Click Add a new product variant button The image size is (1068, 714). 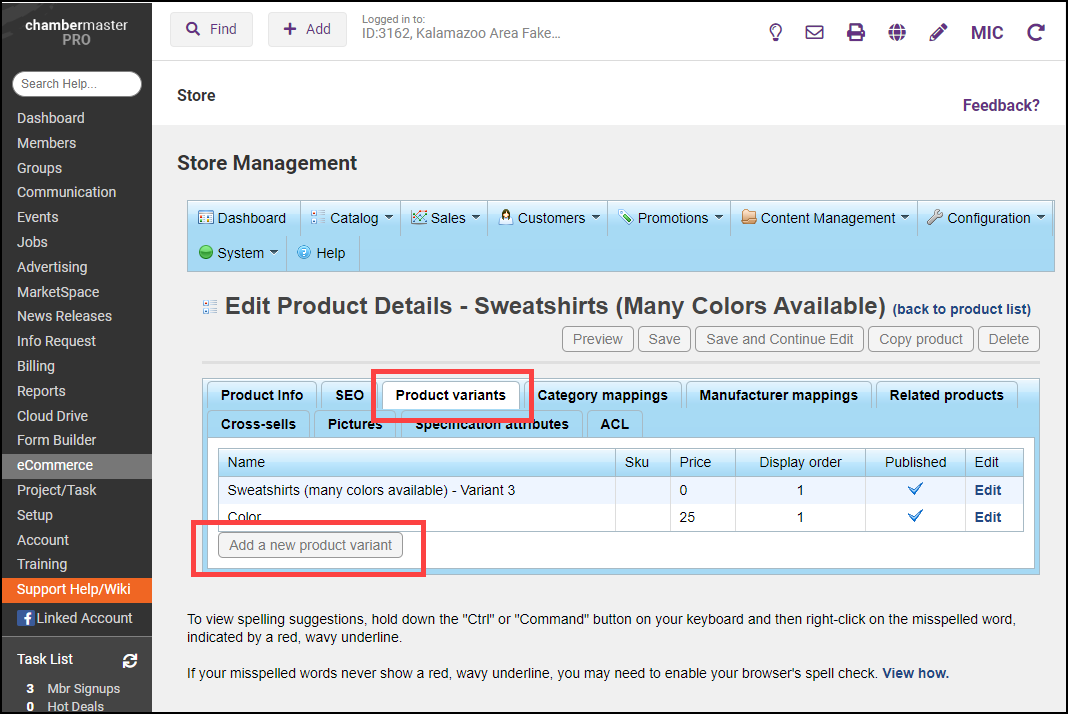[310, 545]
